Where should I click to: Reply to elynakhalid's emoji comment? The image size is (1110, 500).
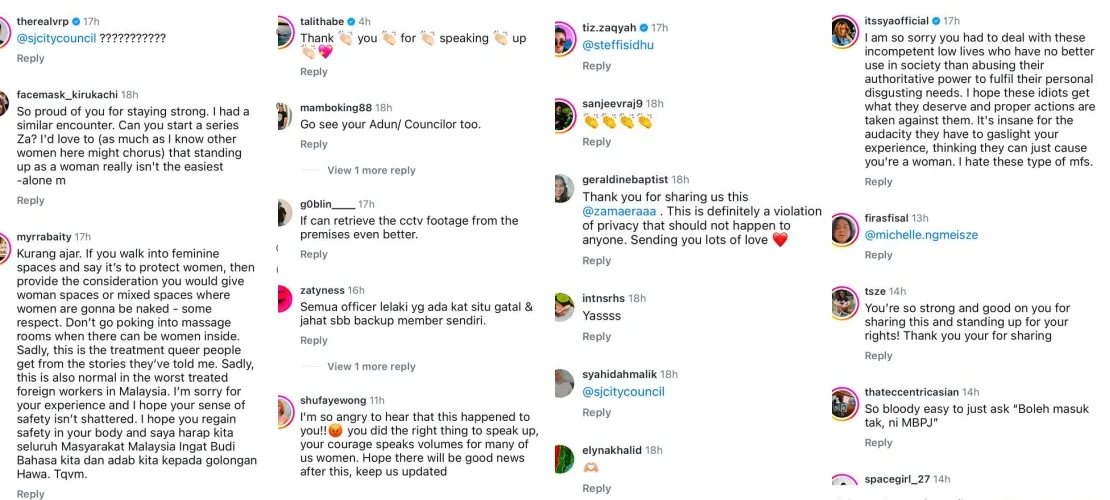tap(596, 488)
